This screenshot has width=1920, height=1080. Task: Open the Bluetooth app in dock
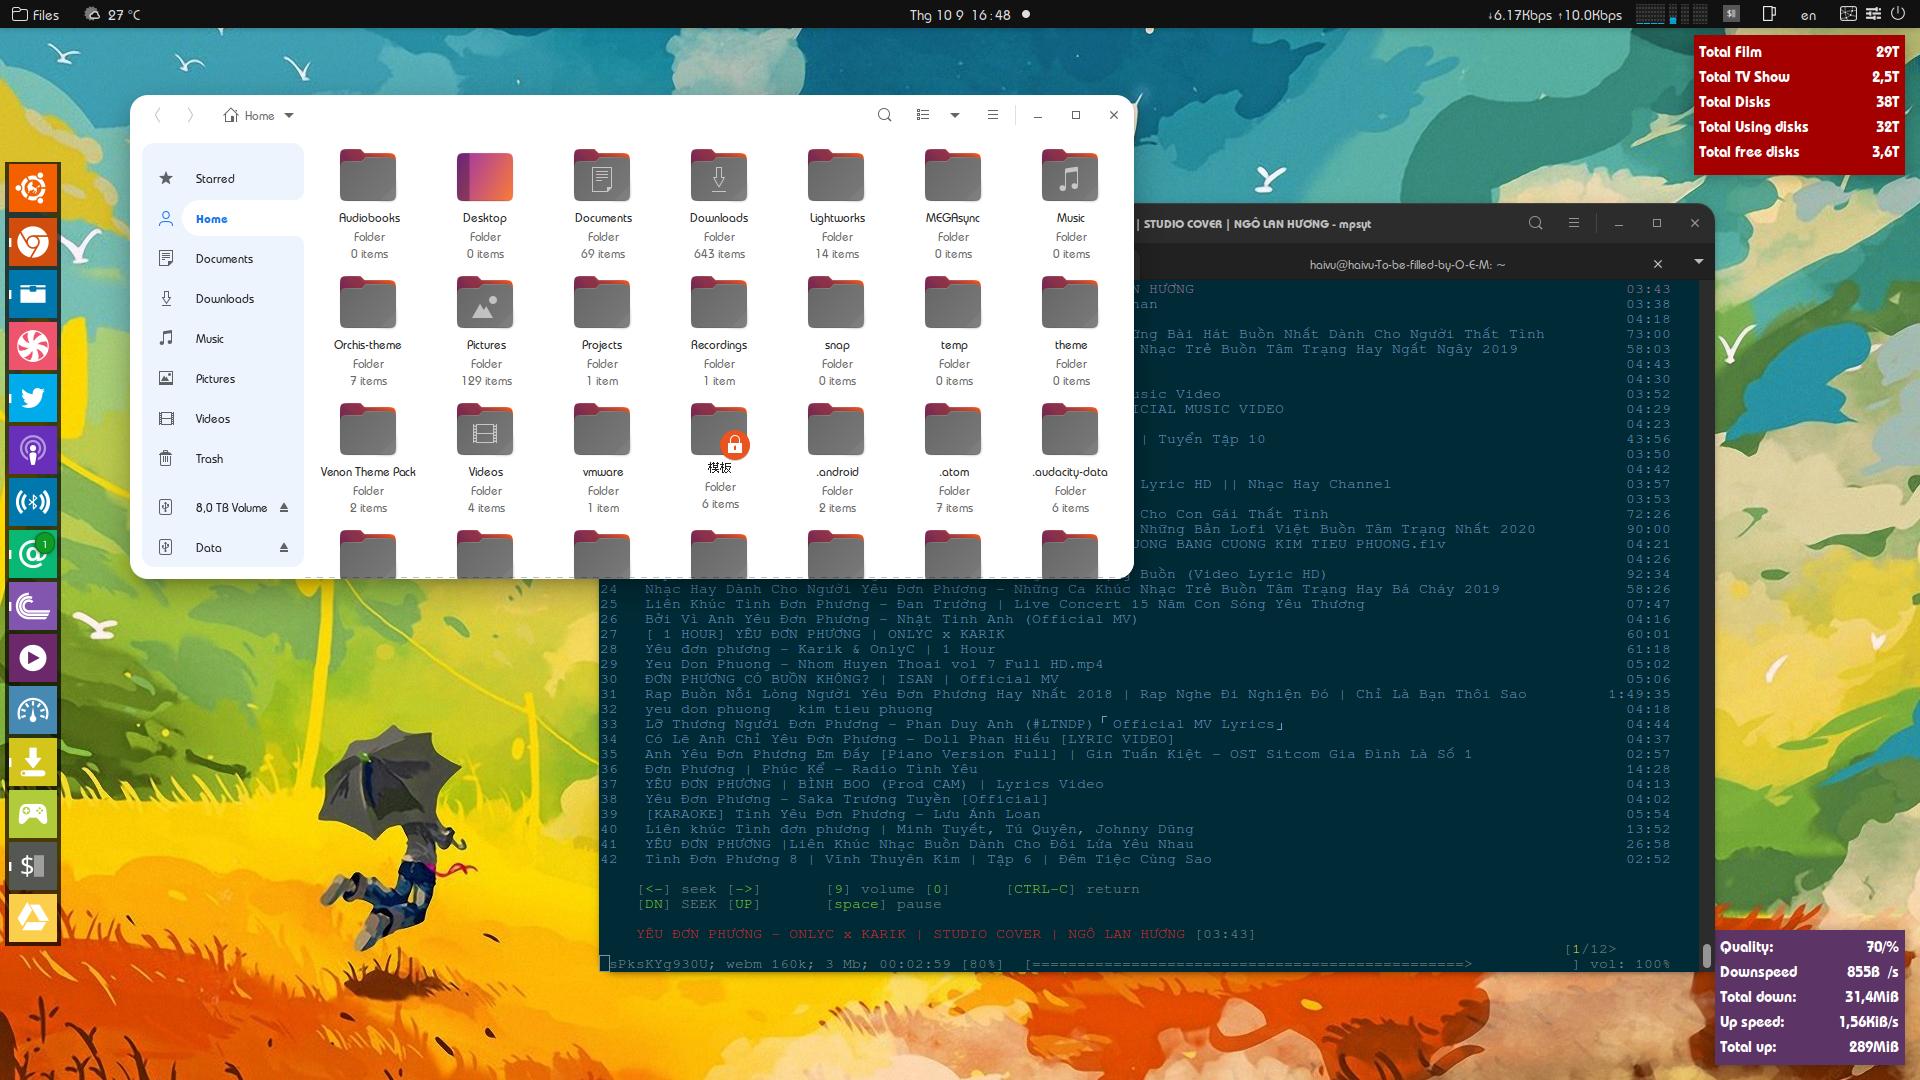33,502
